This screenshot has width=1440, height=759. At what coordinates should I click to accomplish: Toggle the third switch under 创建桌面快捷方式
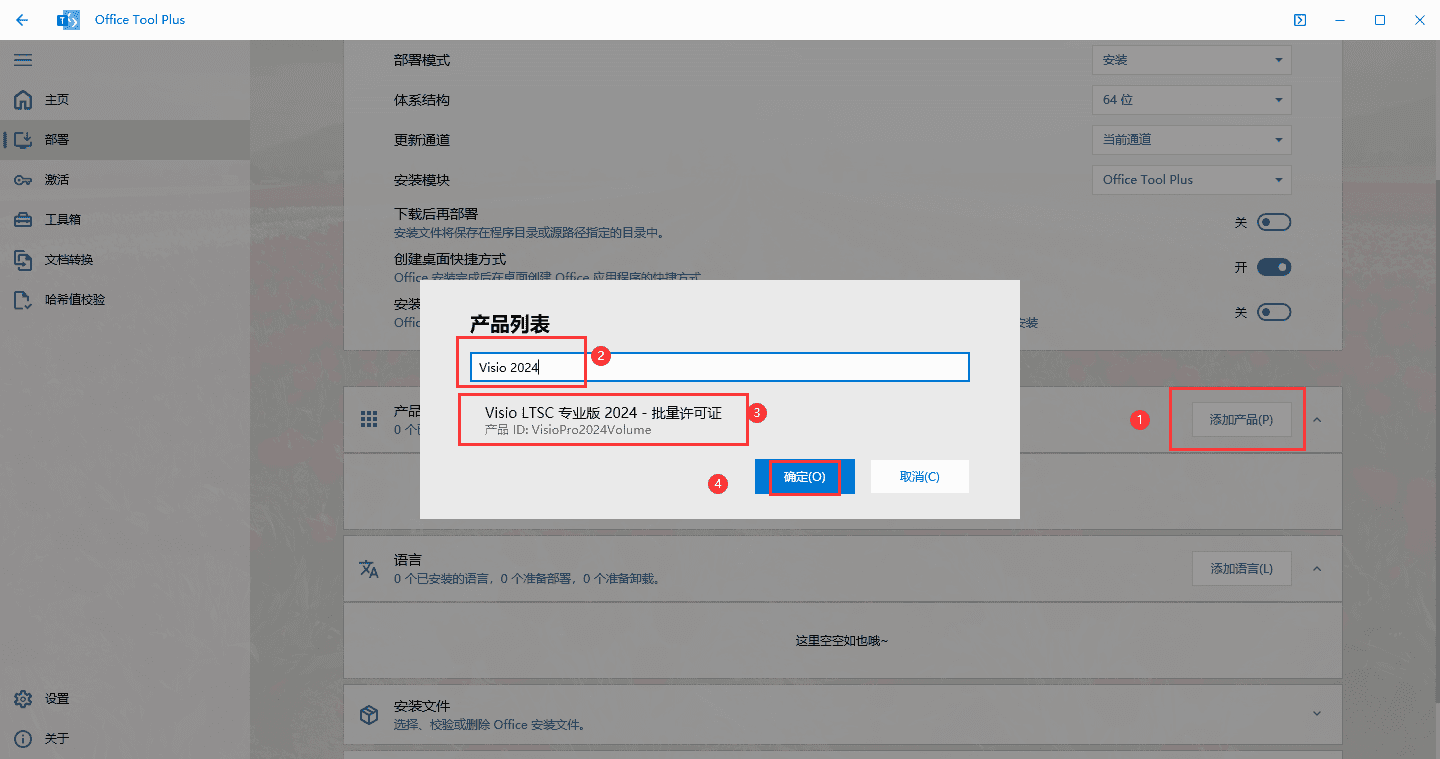click(1274, 312)
